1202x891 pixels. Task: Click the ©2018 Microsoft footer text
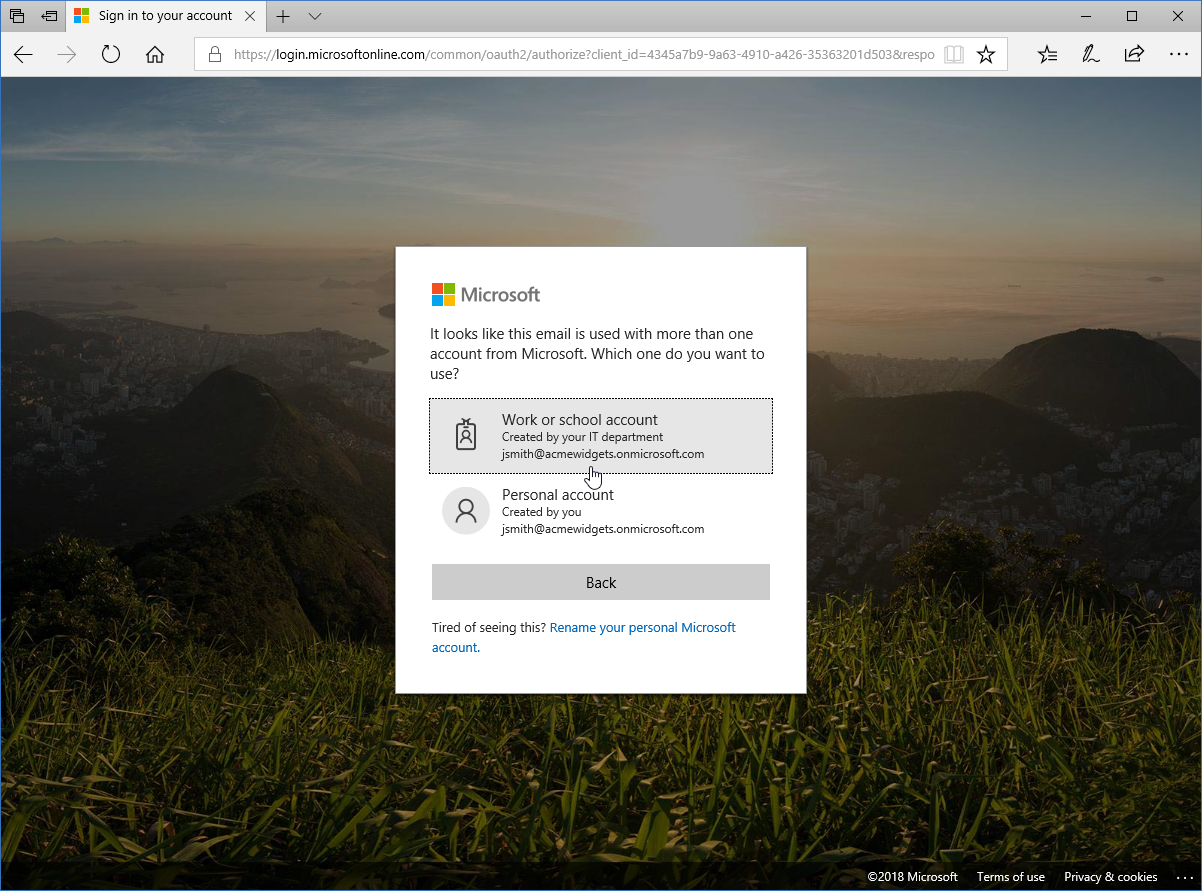point(913,877)
